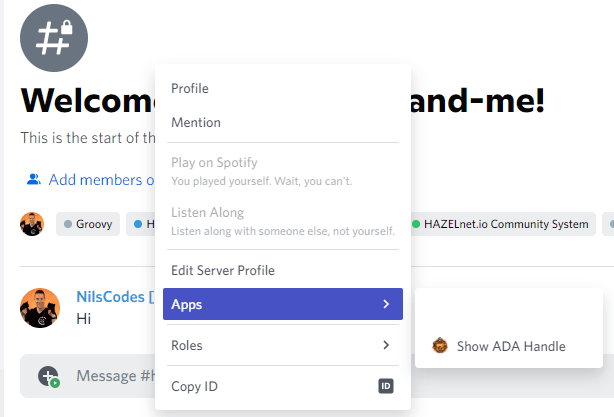Click the ID badge icon beside Copy ID
The height and width of the screenshot is (417, 614).
click(x=386, y=386)
